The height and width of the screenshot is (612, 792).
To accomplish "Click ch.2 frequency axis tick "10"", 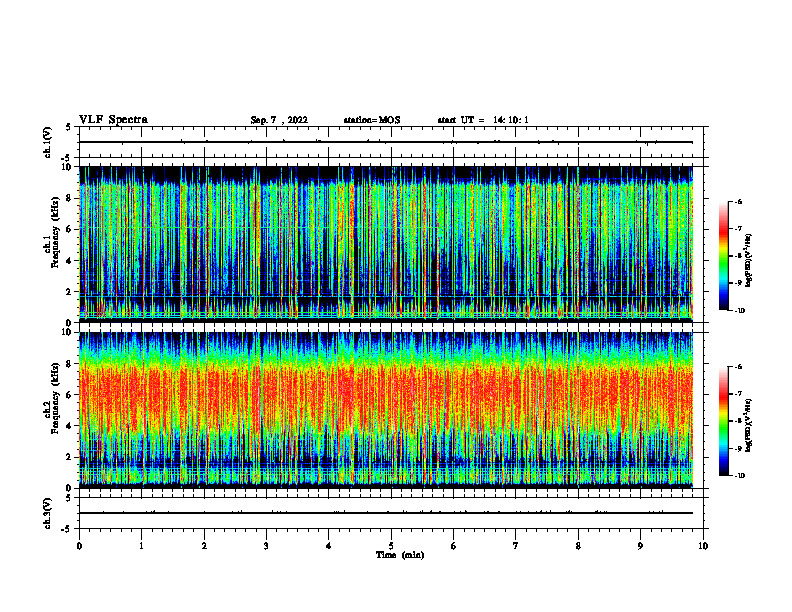I will (68, 332).
